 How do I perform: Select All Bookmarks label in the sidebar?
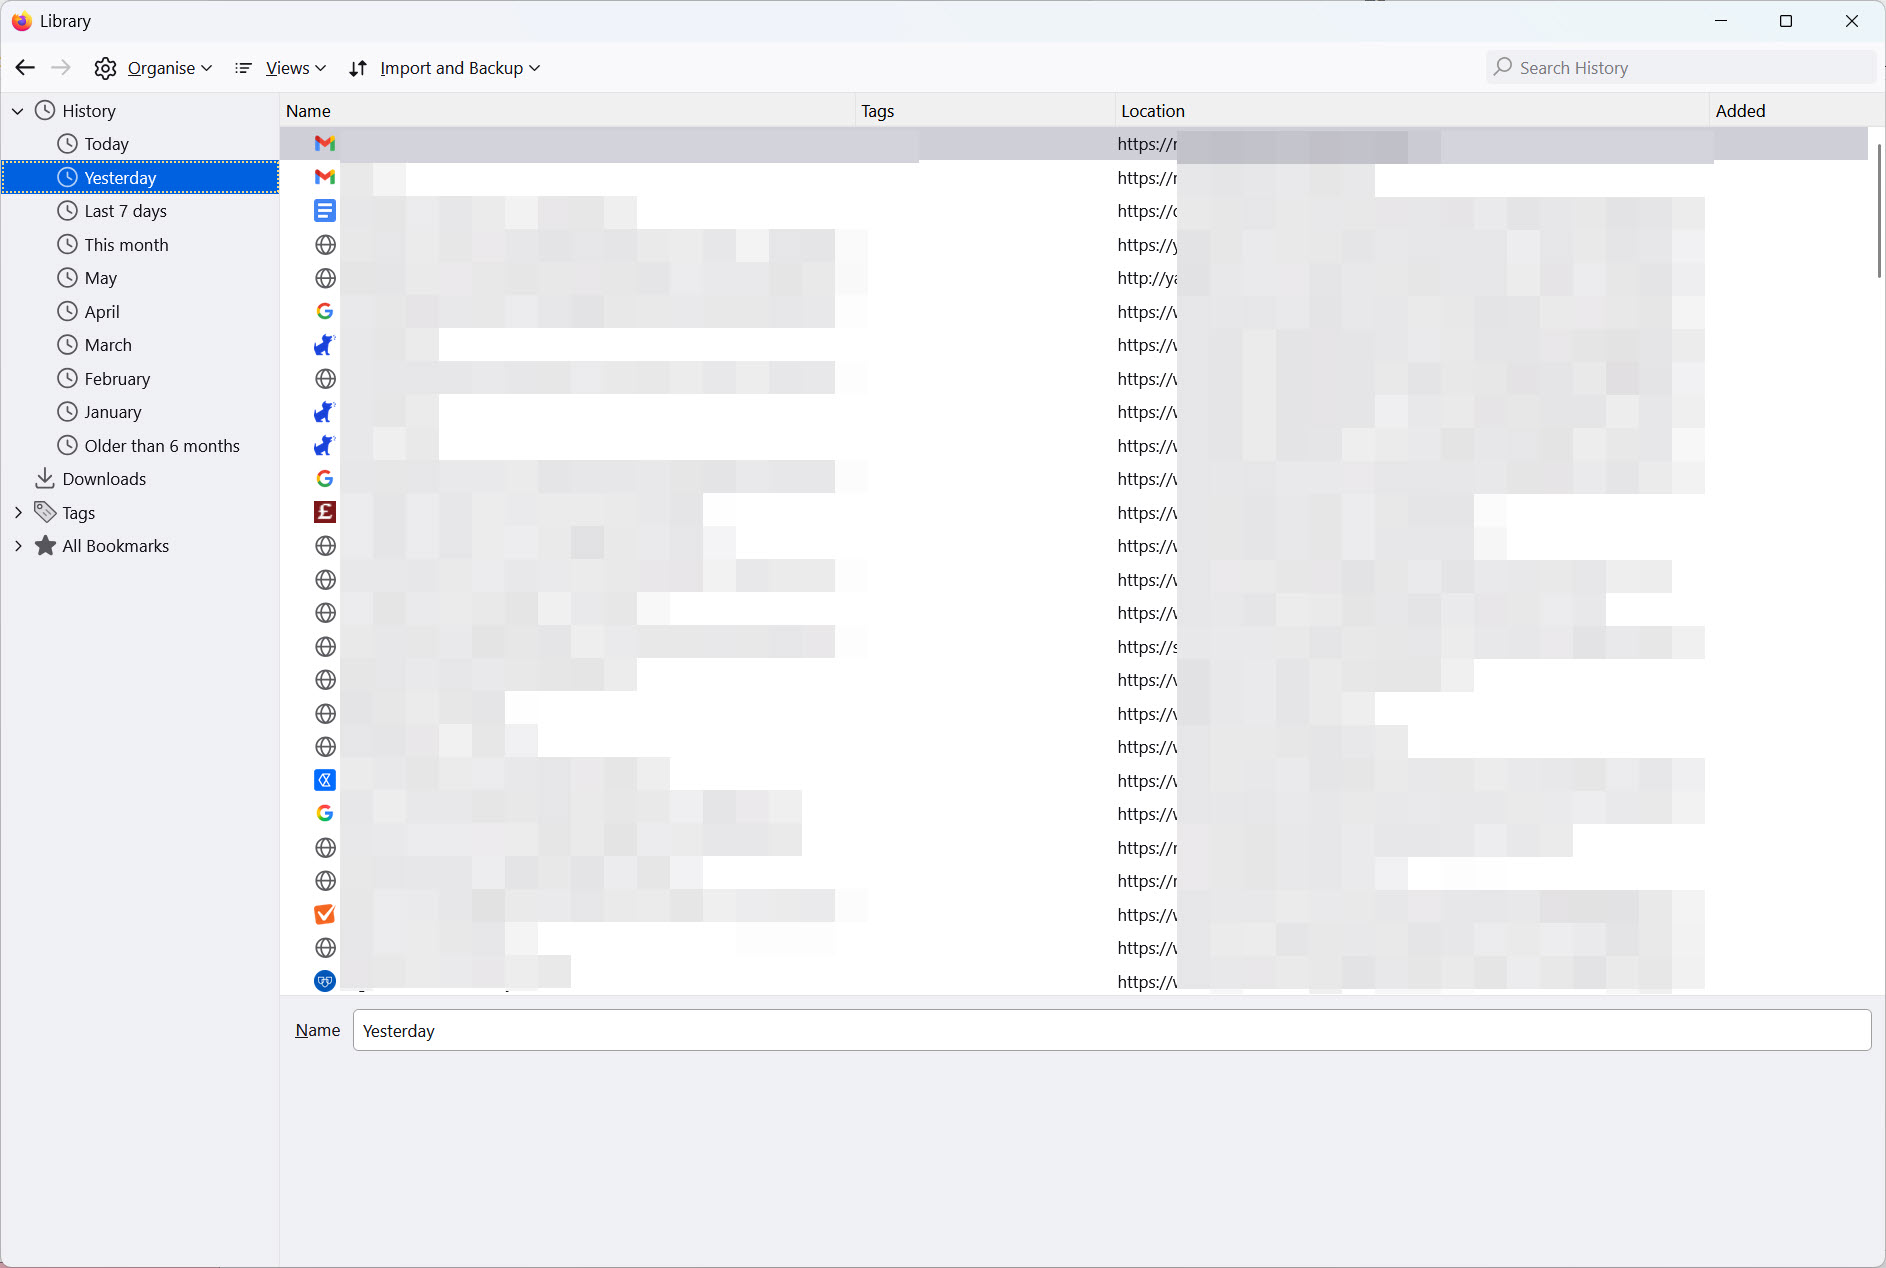(x=116, y=546)
